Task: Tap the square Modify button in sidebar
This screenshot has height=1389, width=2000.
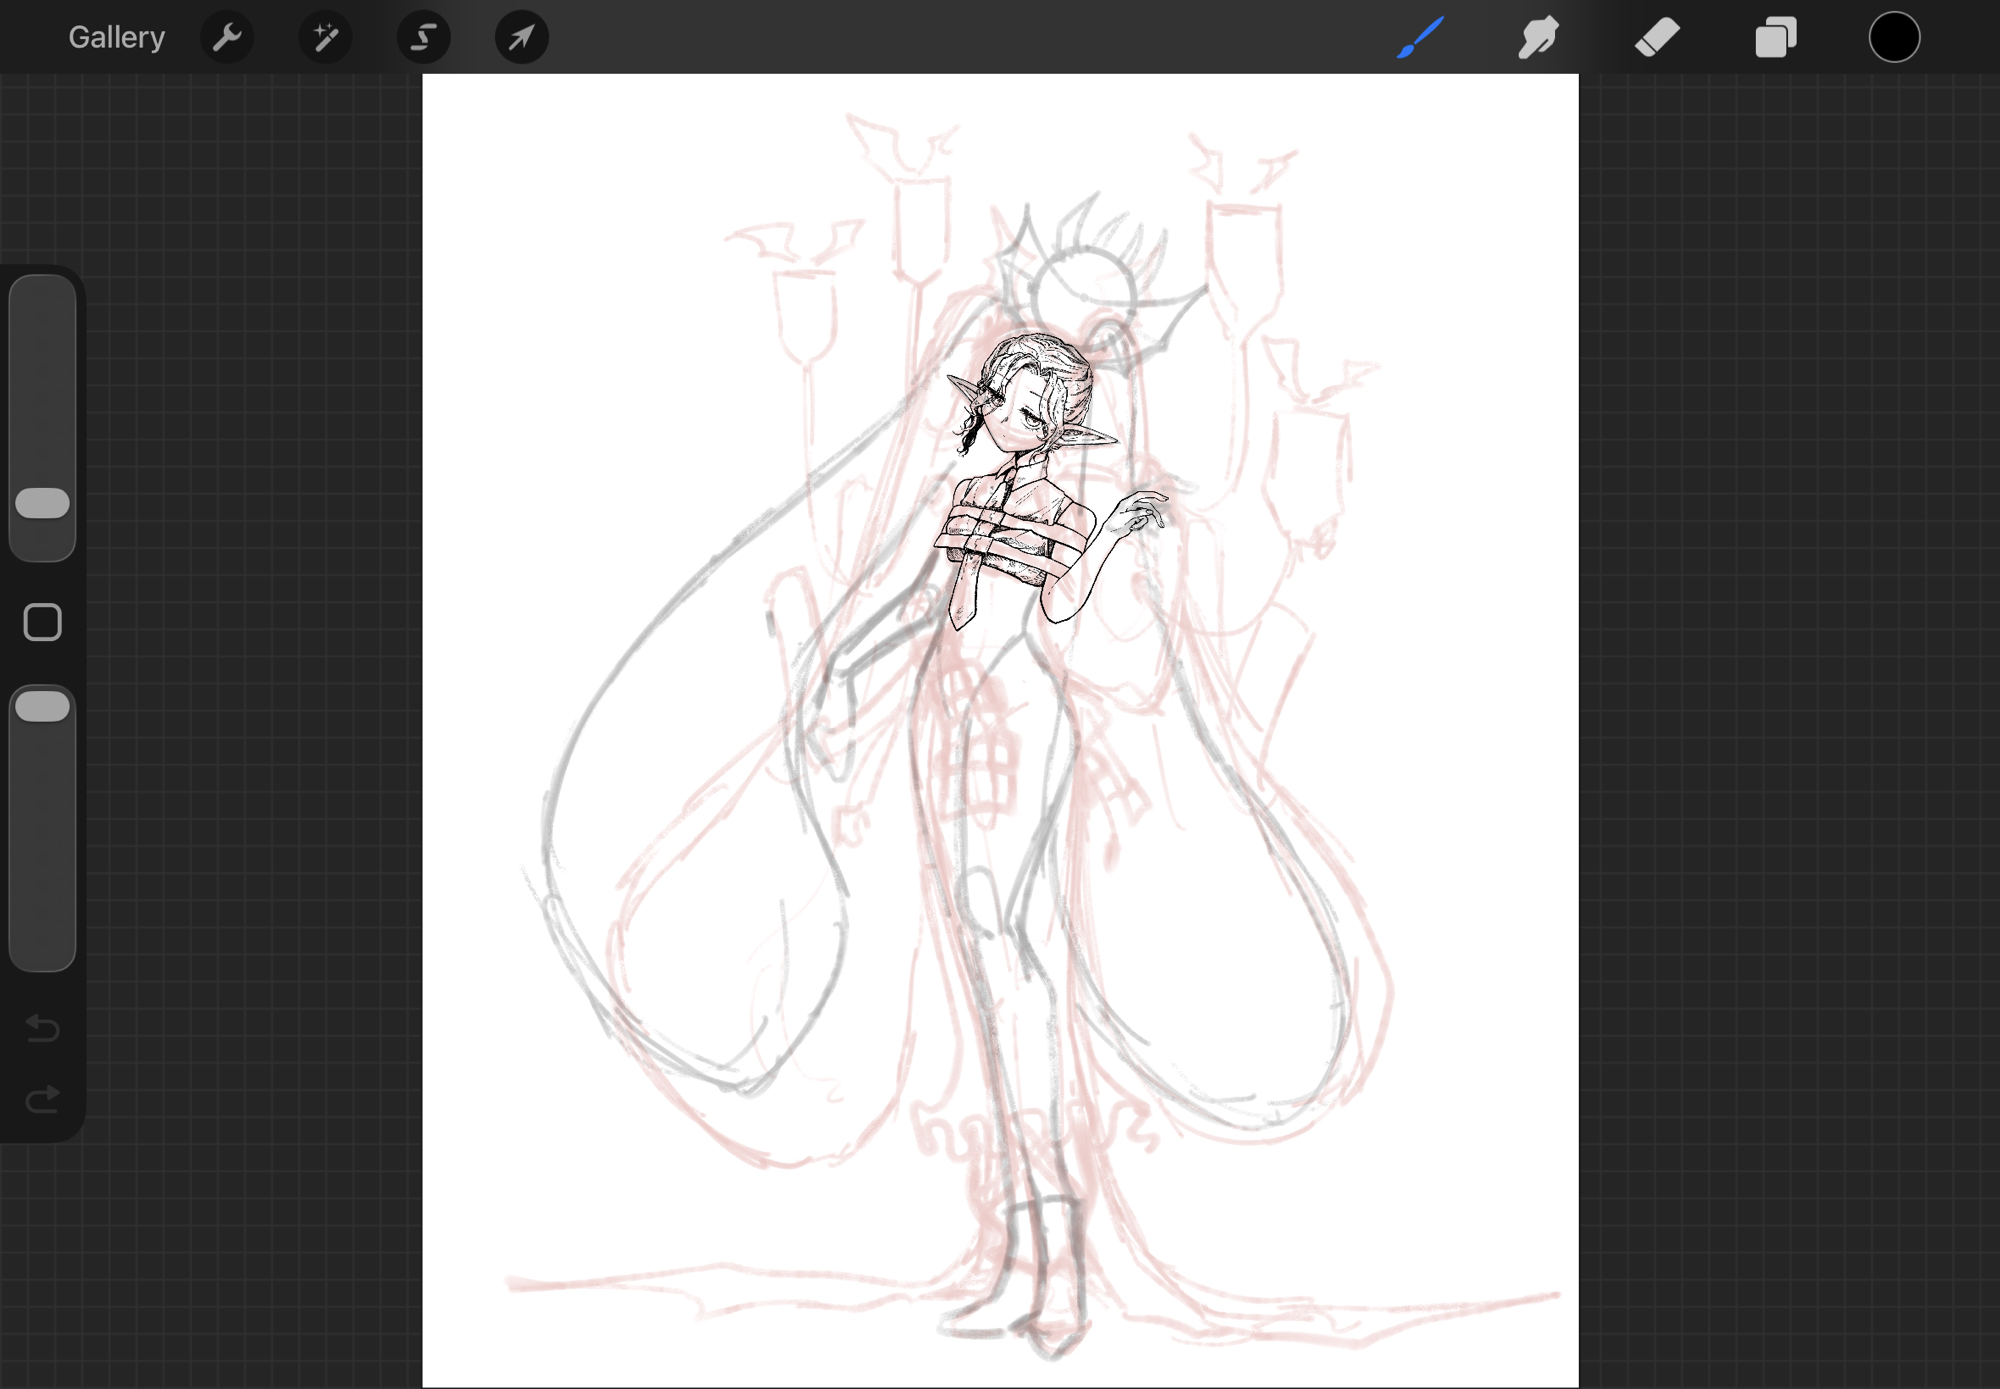Action: (42, 622)
